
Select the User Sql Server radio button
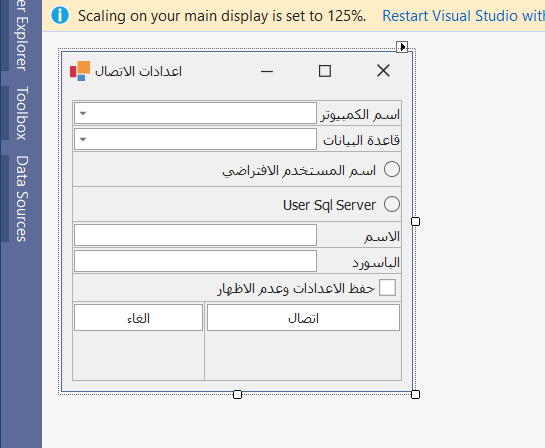tap(392, 204)
